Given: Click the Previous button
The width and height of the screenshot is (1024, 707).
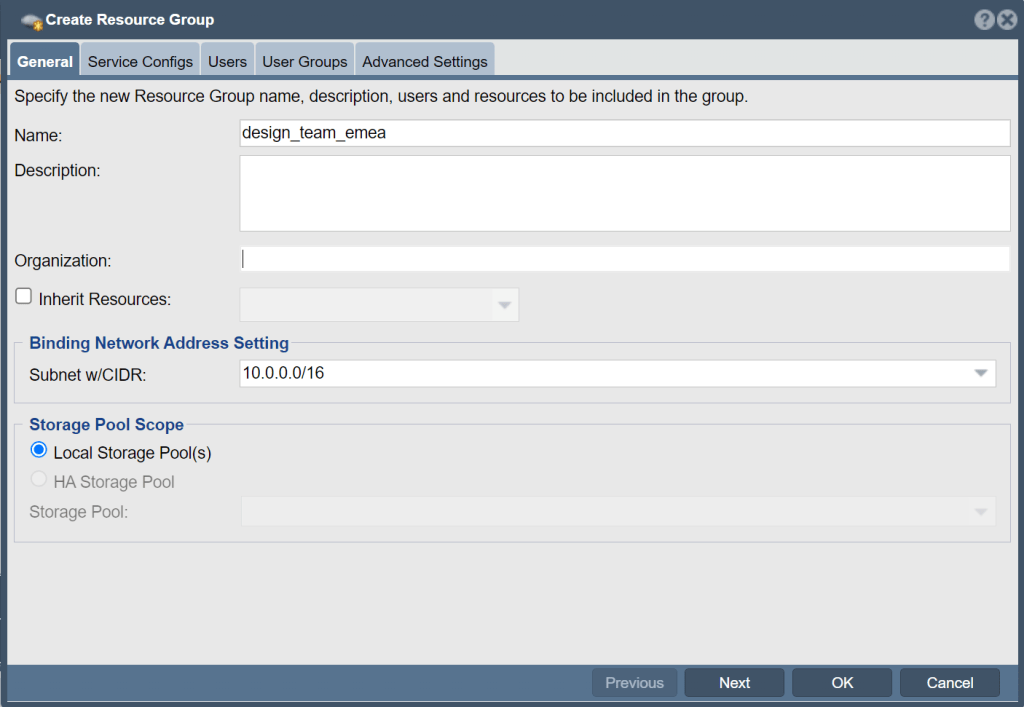Looking at the screenshot, I should pos(634,682).
